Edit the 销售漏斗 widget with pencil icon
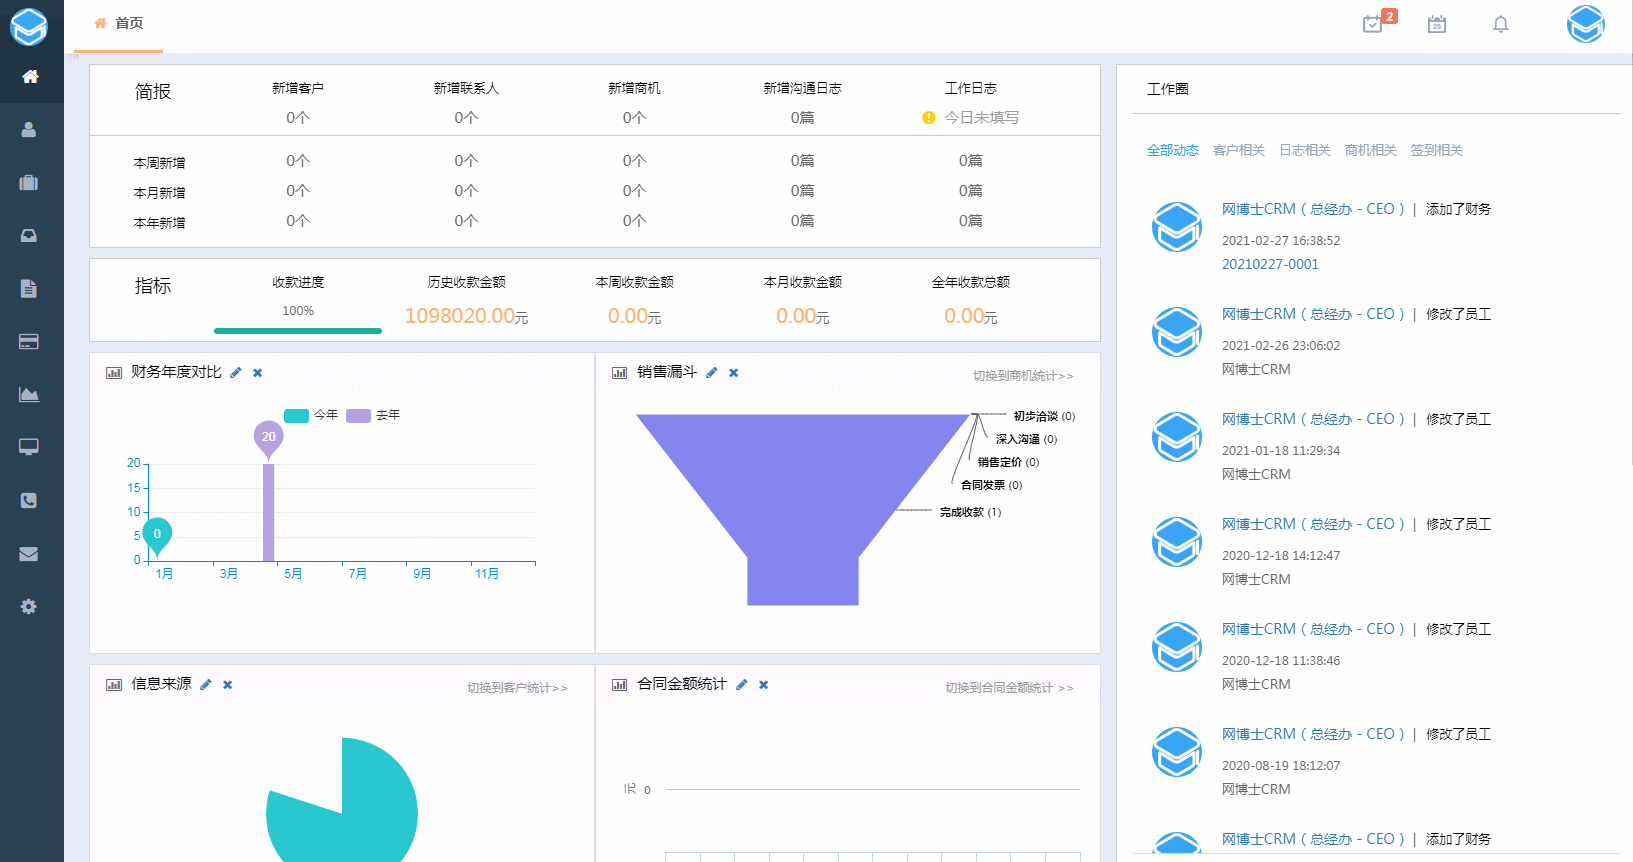1633x862 pixels. [712, 373]
